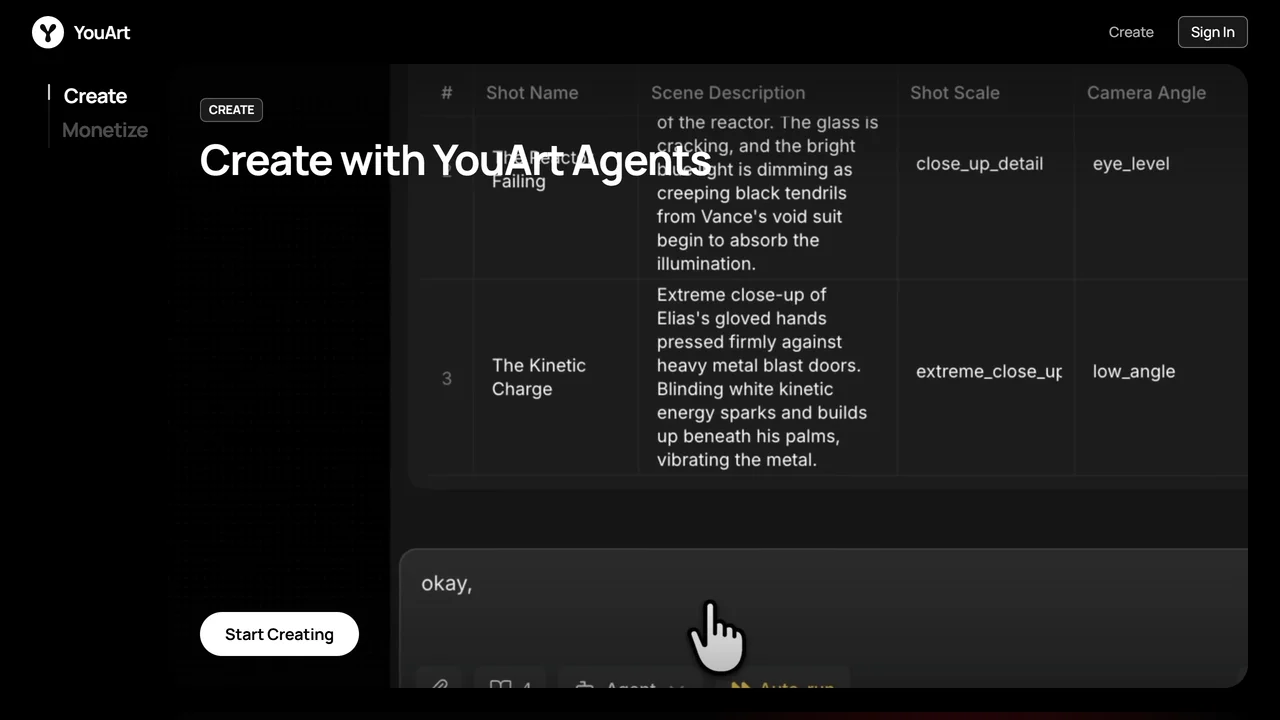Click the close_up_detail shot scale cell
This screenshot has height=720, width=1280.
(x=979, y=164)
